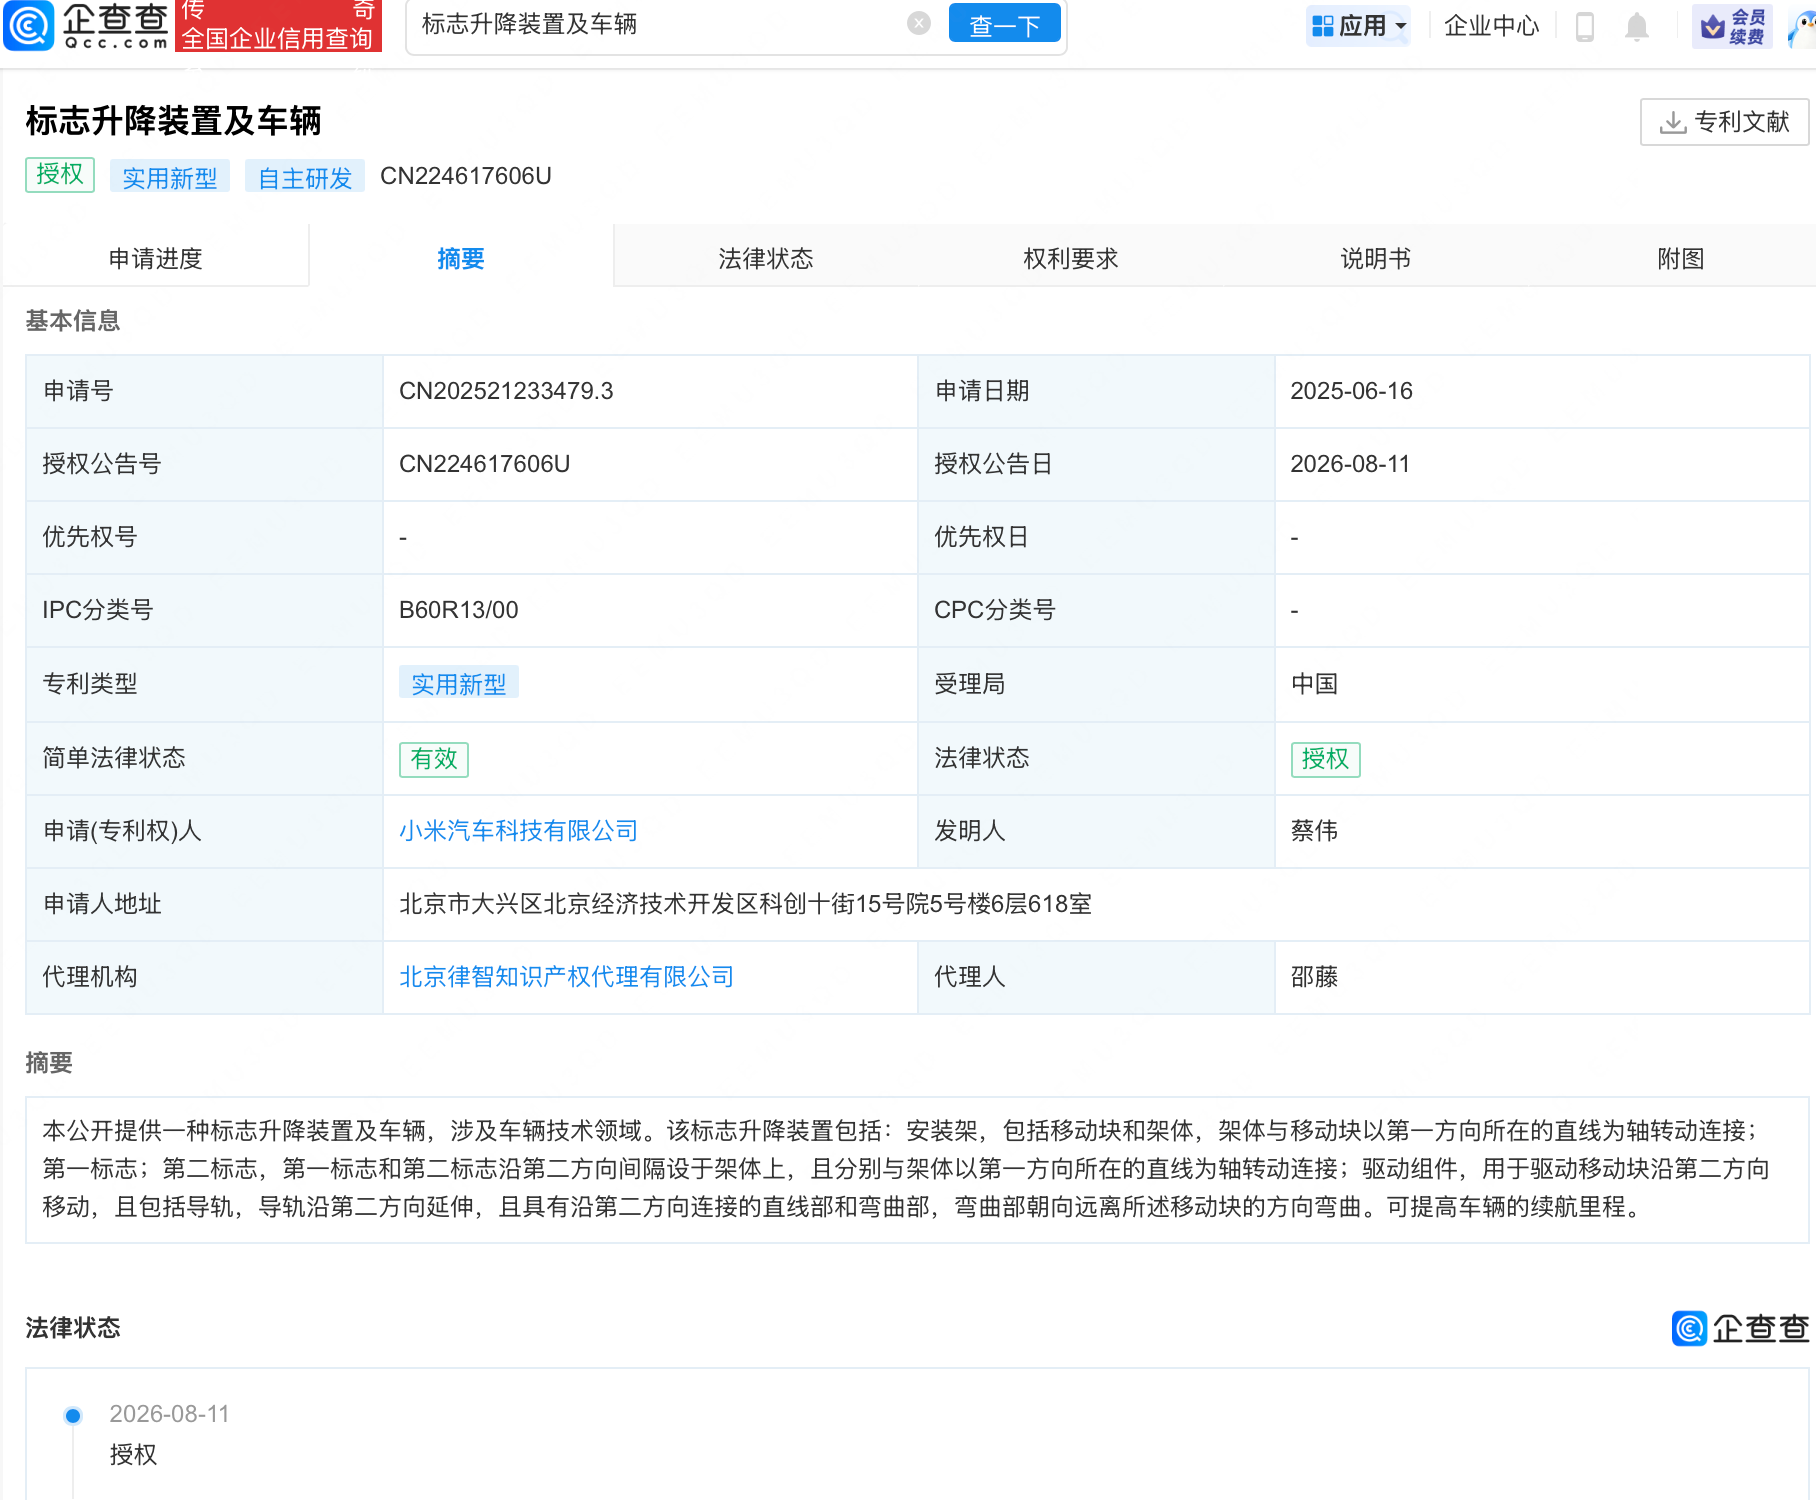1816x1500 pixels.
Task: Click the 授权 legal status badge in table
Action: (1325, 759)
